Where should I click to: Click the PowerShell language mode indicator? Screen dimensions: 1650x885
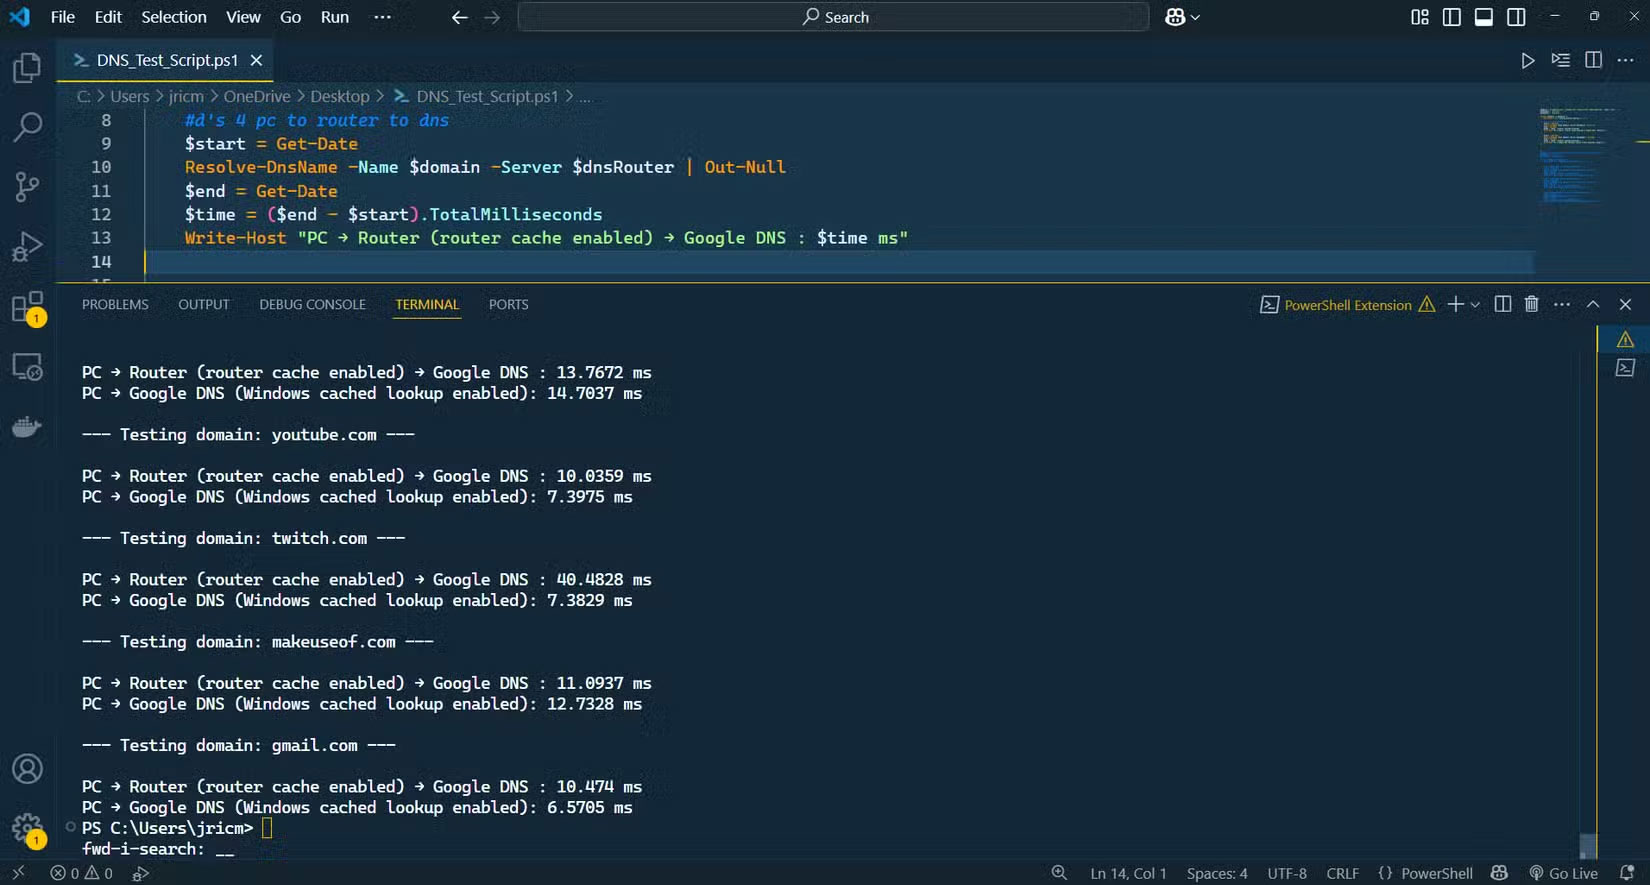point(1436,873)
